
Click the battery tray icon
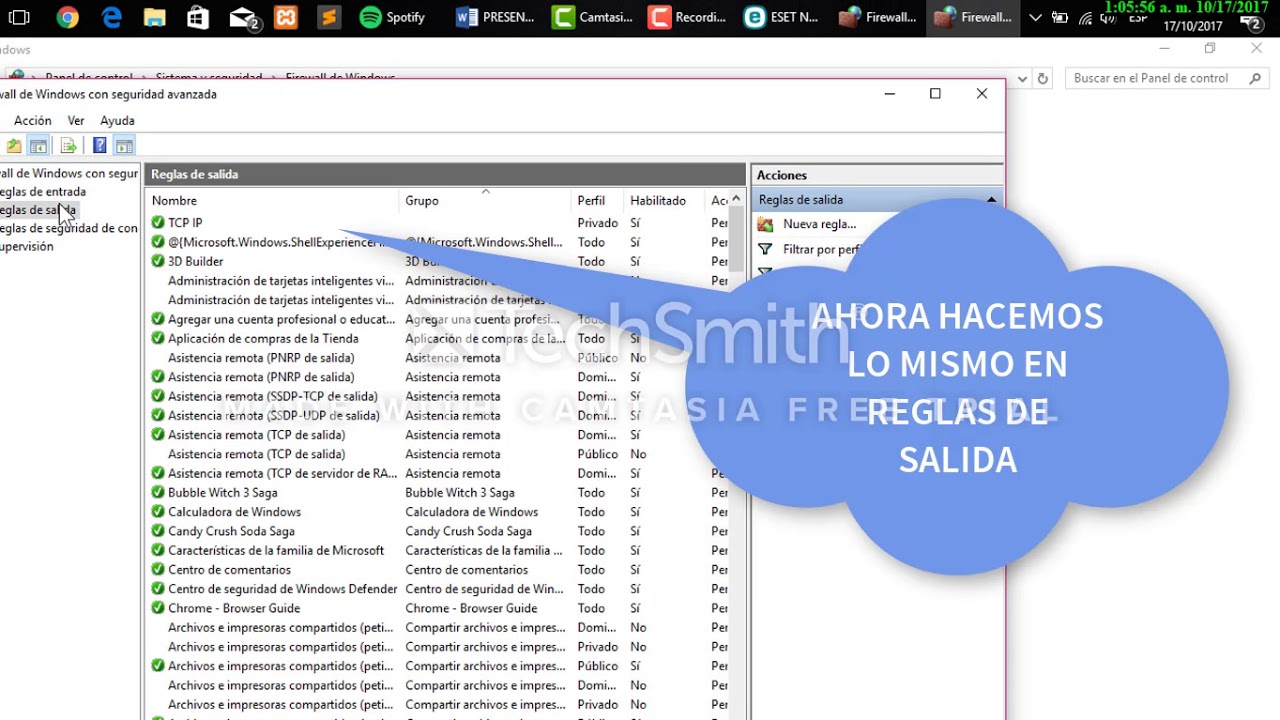pos(1060,17)
